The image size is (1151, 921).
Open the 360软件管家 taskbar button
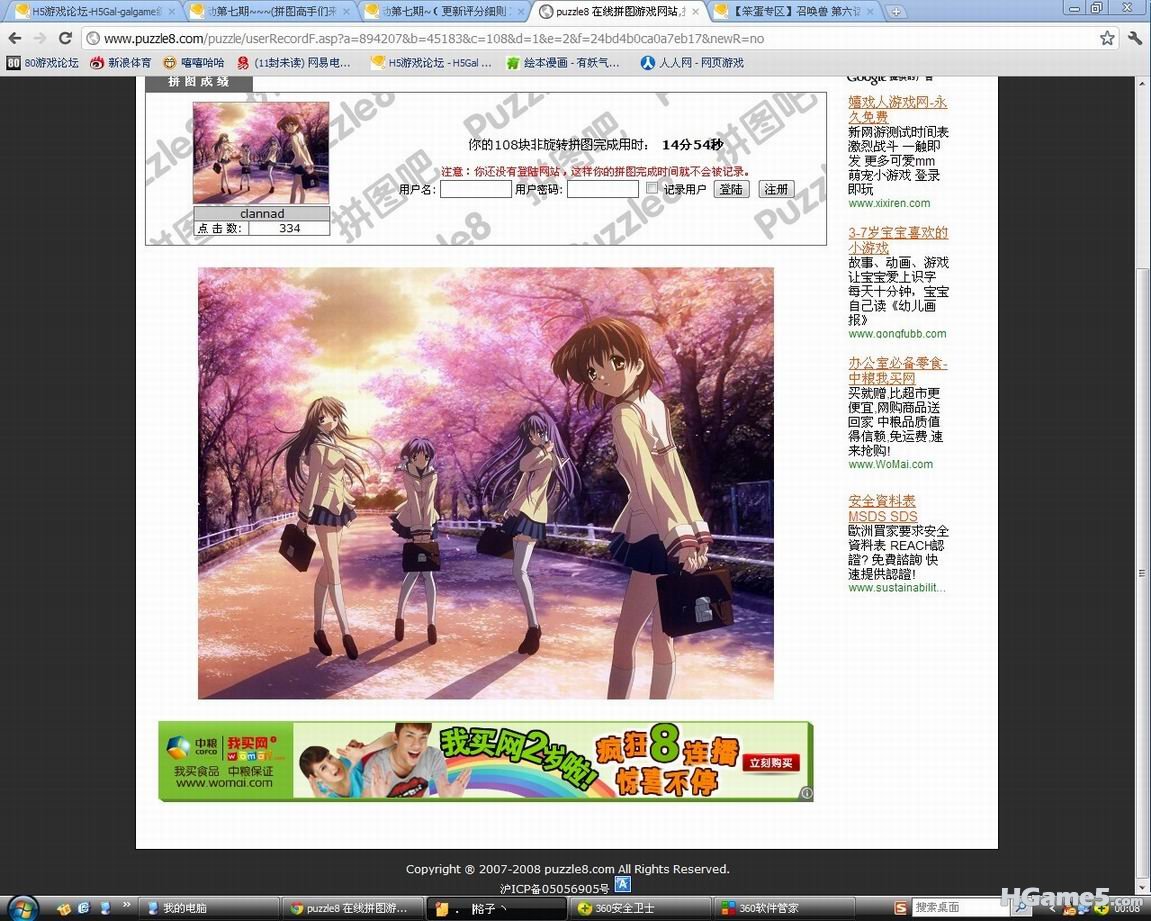click(x=784, y=909)
